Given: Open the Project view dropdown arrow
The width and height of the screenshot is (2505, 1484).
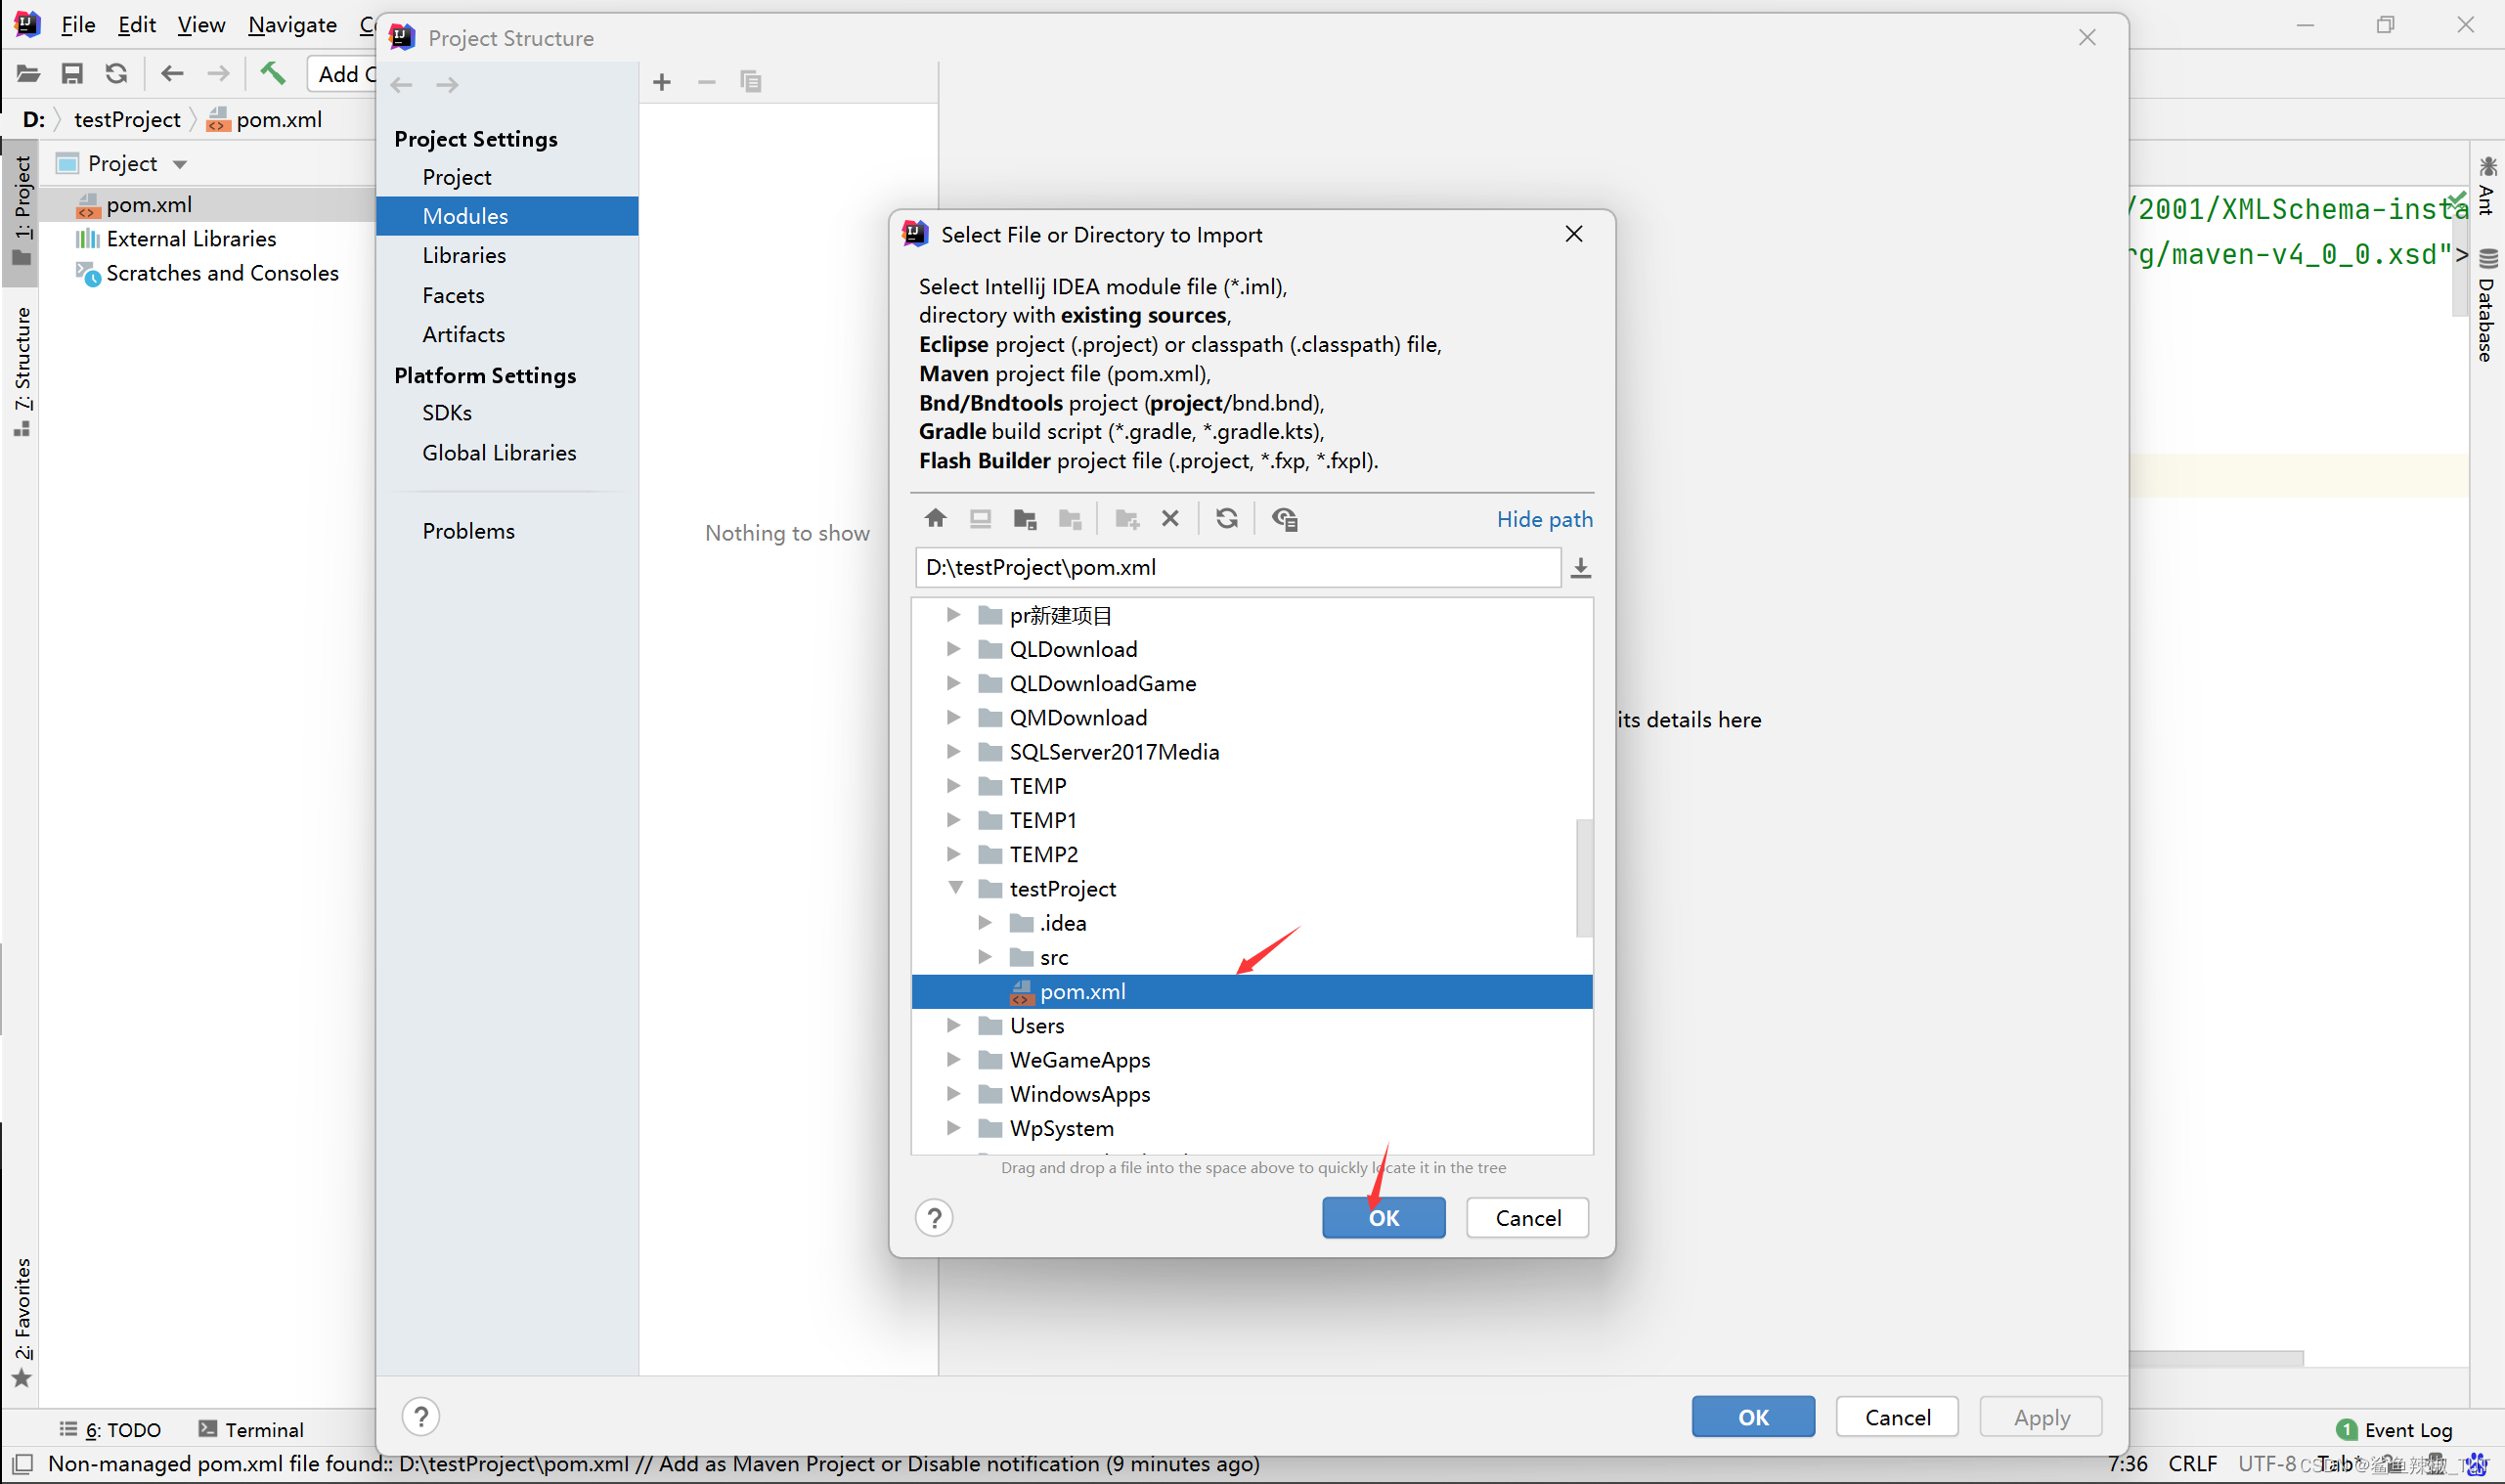Looking at the screenshot, I should coord(180,164).
